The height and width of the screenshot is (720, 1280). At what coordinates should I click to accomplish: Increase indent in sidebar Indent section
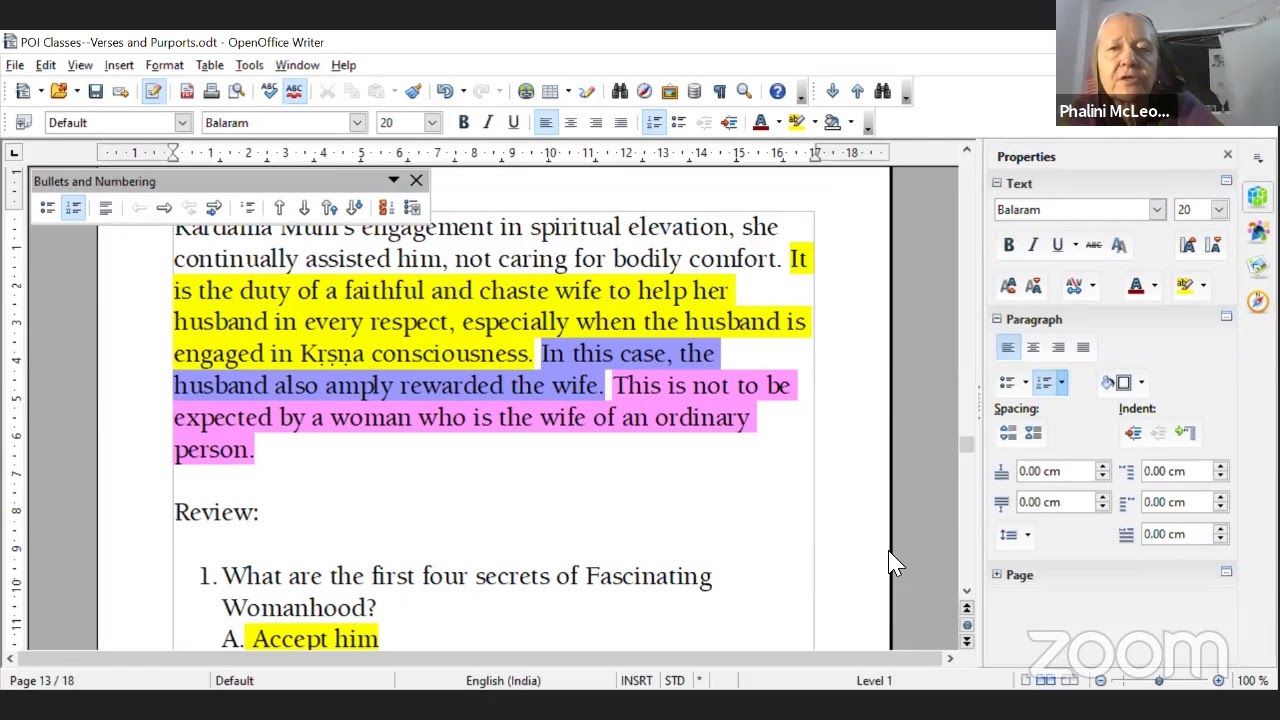point(1133,433)
